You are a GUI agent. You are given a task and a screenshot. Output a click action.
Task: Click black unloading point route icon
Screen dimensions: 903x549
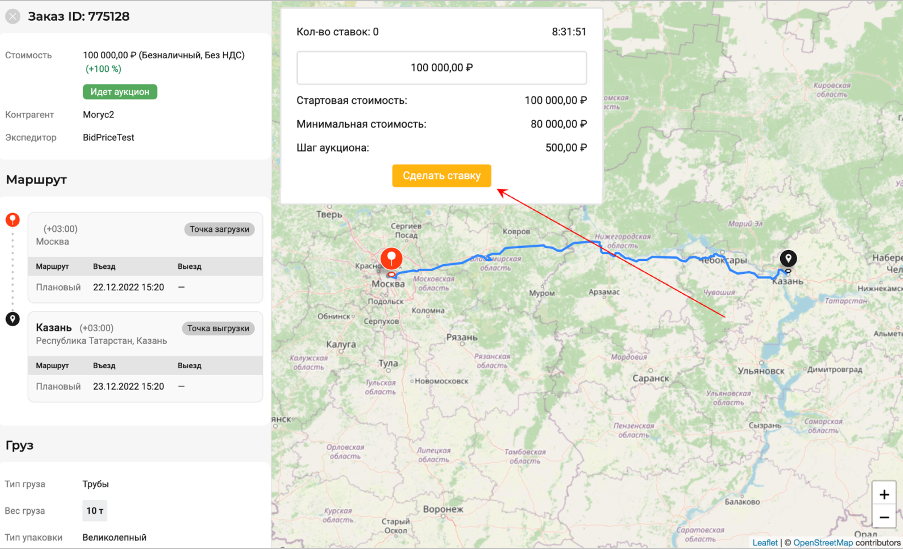point(13,319)
